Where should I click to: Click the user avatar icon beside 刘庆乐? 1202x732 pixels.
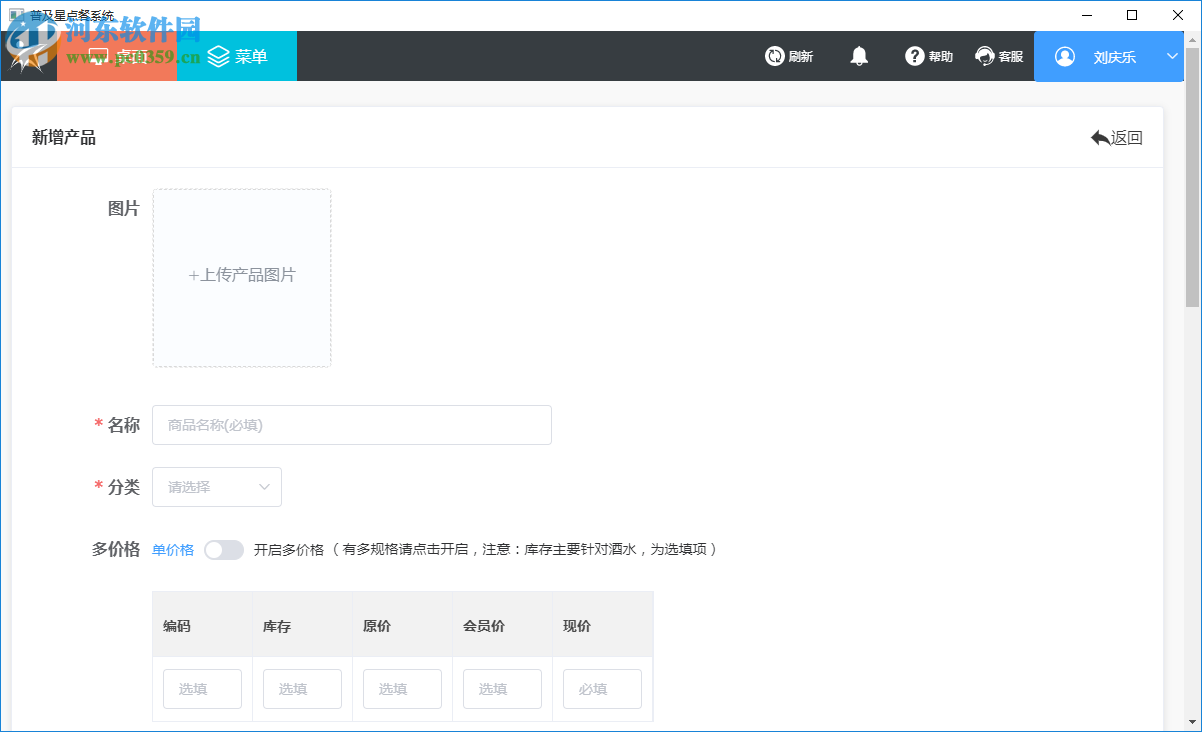pos(1064,56)
